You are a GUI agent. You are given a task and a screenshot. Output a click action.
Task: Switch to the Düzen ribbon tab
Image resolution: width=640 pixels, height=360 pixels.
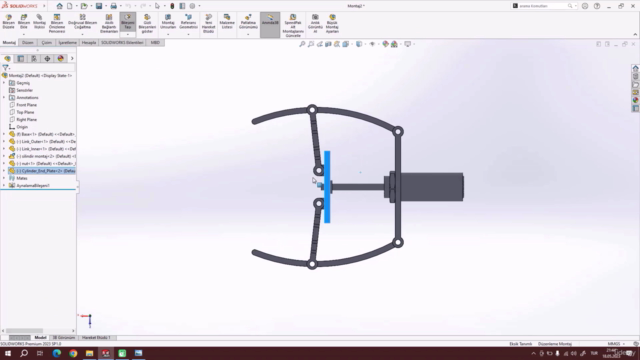pyautogui.click(x=28, y=42)
